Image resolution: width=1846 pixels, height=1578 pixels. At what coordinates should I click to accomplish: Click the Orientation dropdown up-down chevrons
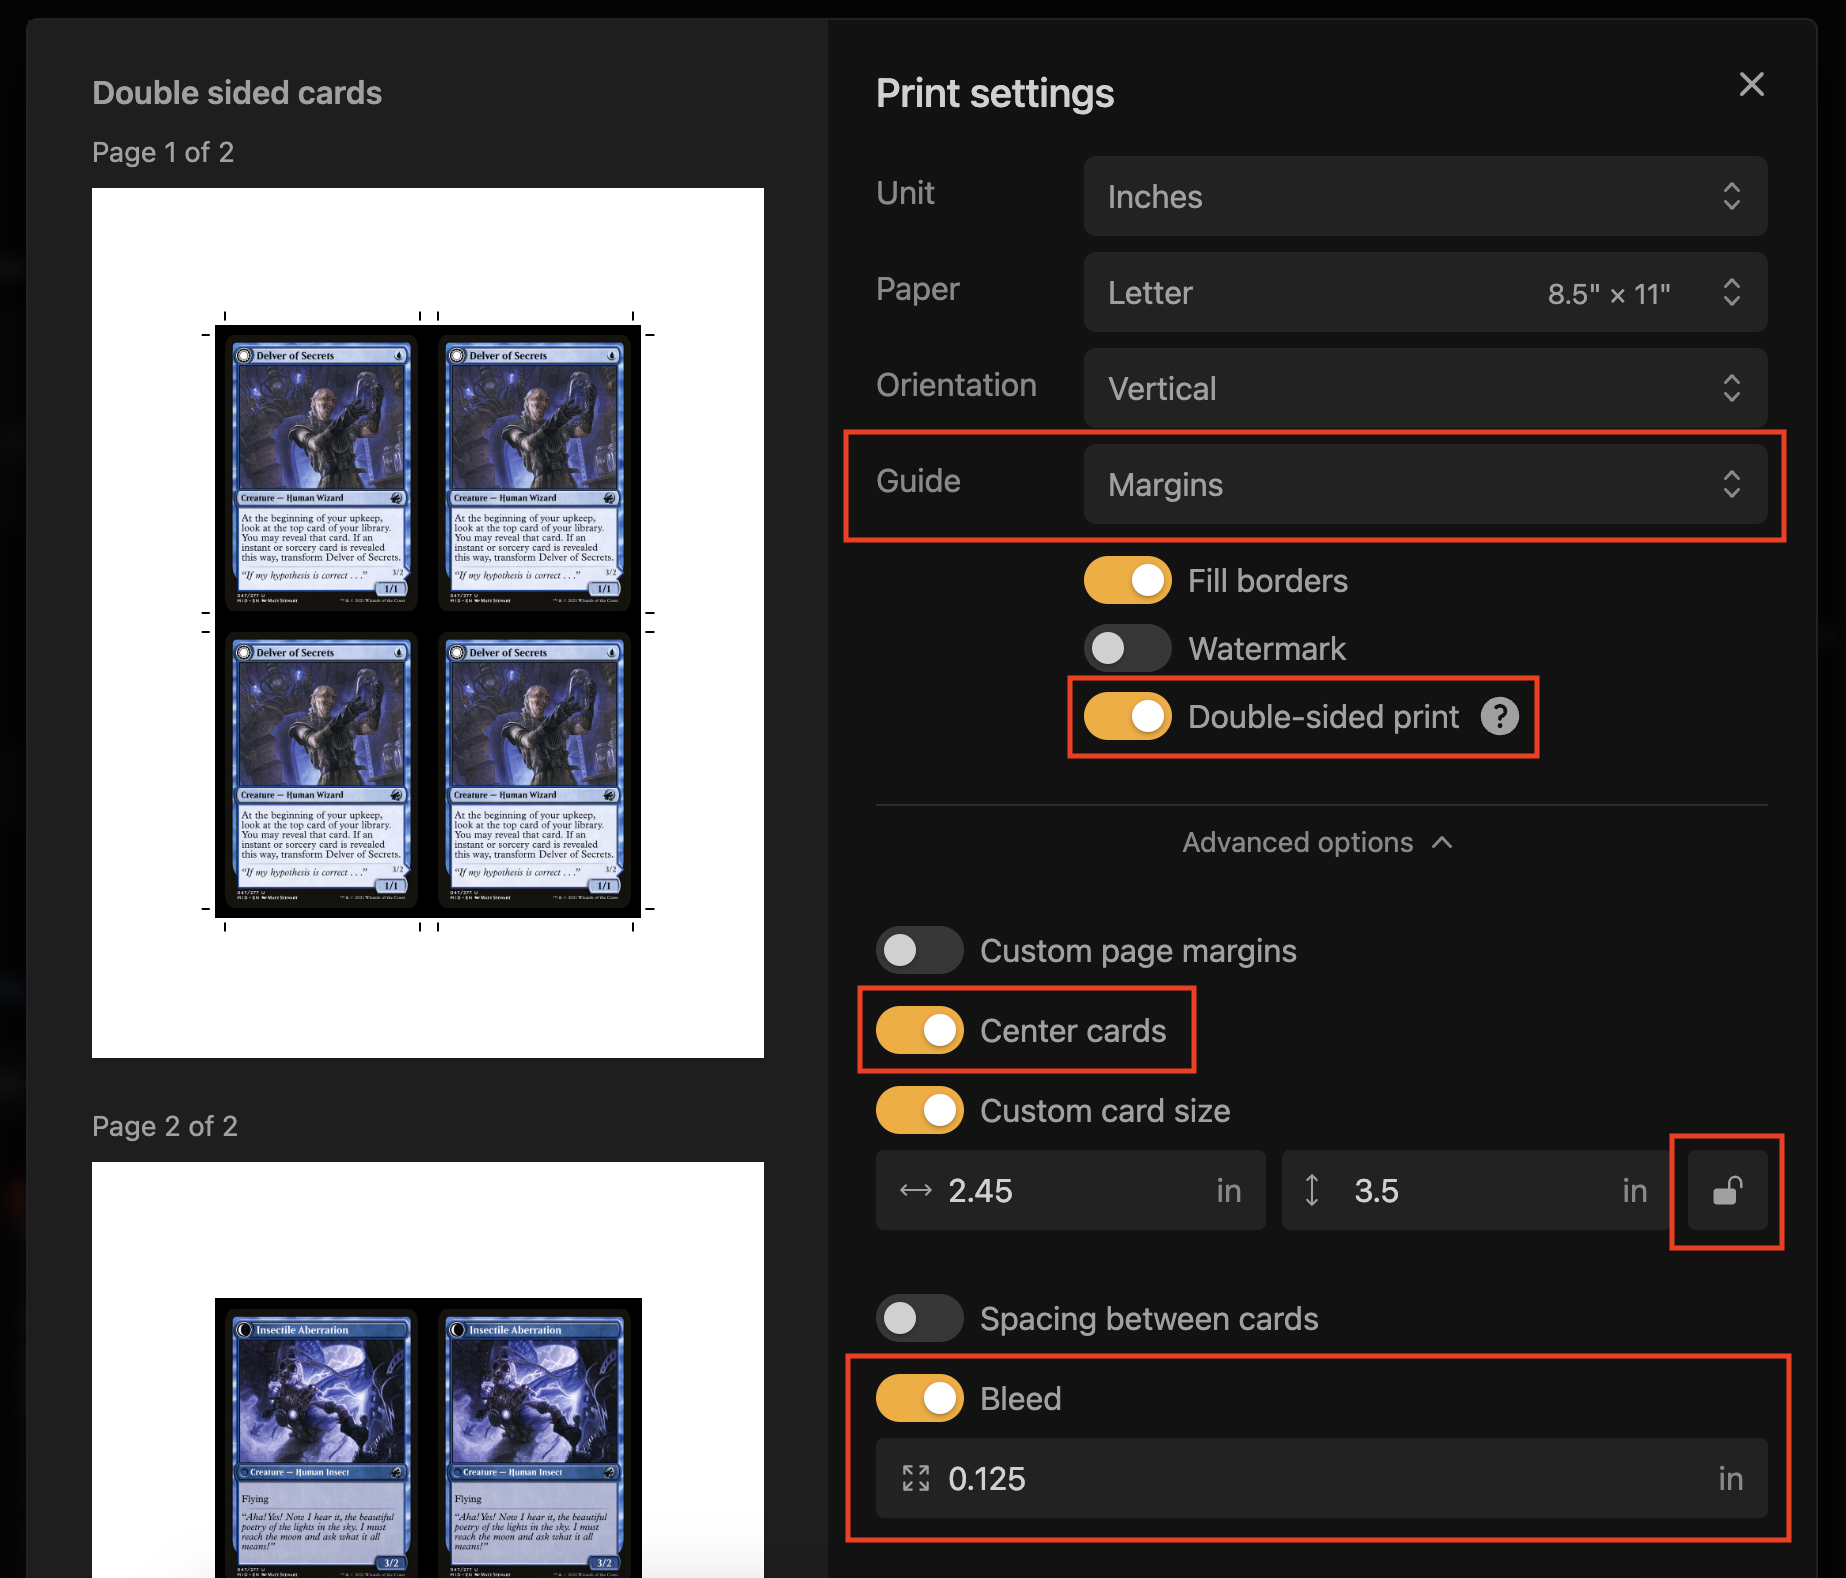[1732, 388]
